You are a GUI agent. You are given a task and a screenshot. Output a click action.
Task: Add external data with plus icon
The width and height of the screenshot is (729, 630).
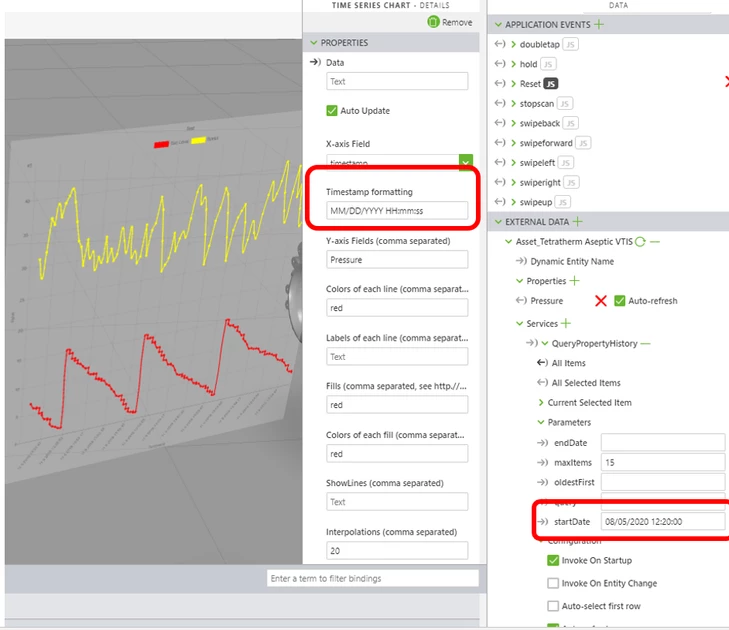(577, 221)
